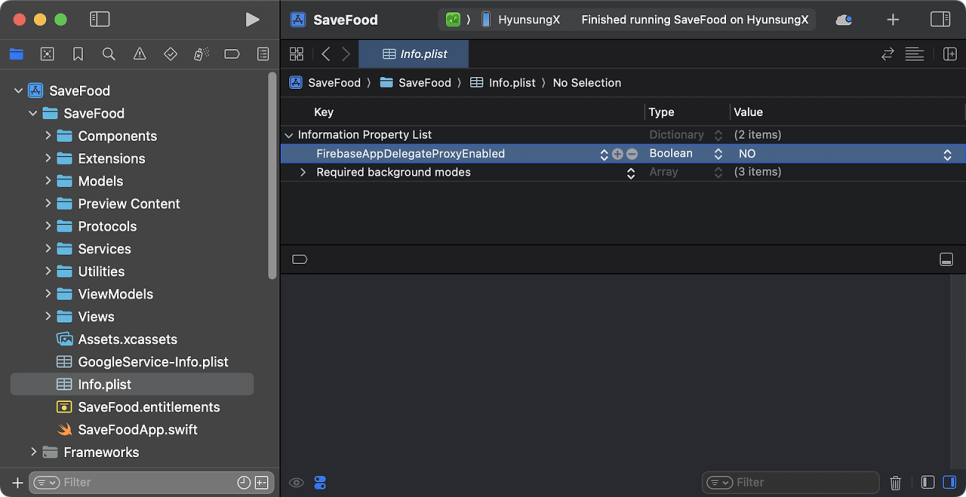Open the Issue navigator

coord(140,54)
